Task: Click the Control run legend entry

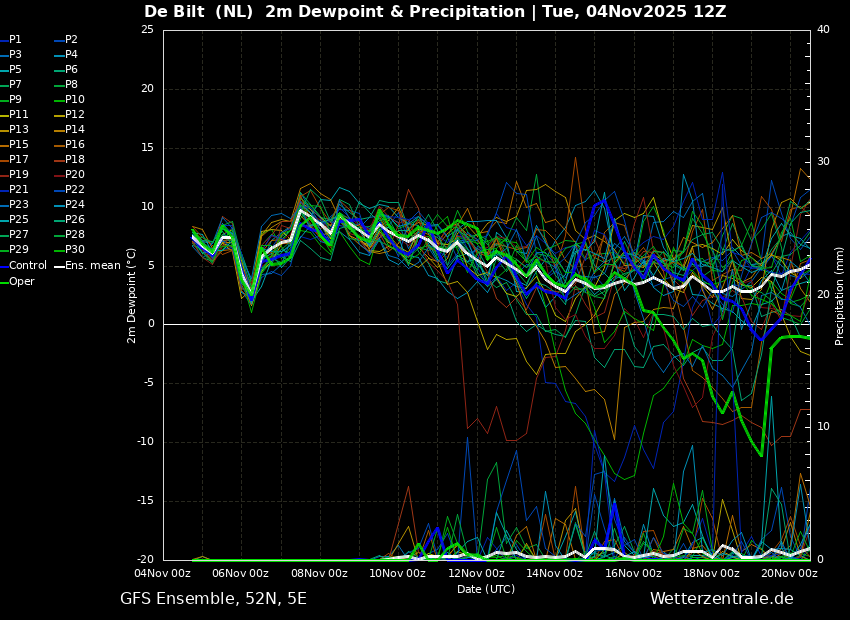Action: coord(27,266)
